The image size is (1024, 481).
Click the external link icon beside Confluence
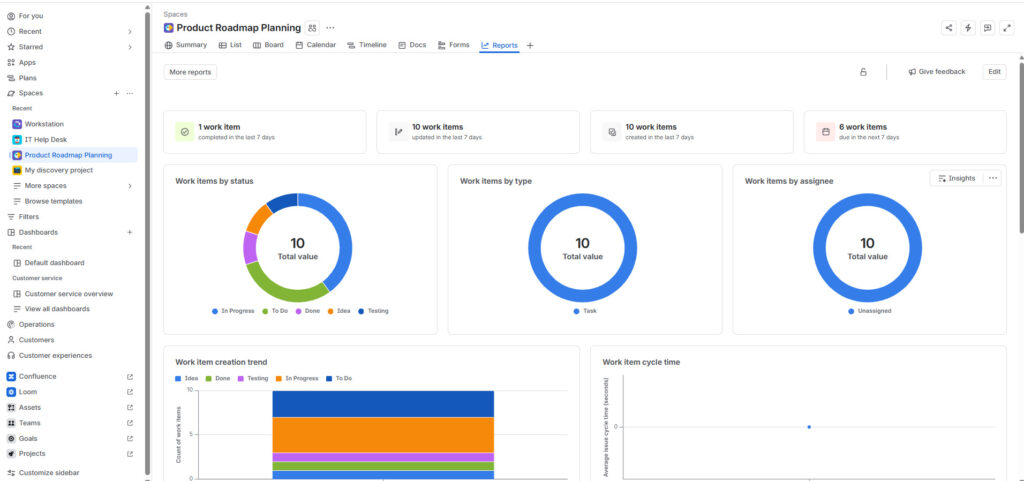point(129,377)
